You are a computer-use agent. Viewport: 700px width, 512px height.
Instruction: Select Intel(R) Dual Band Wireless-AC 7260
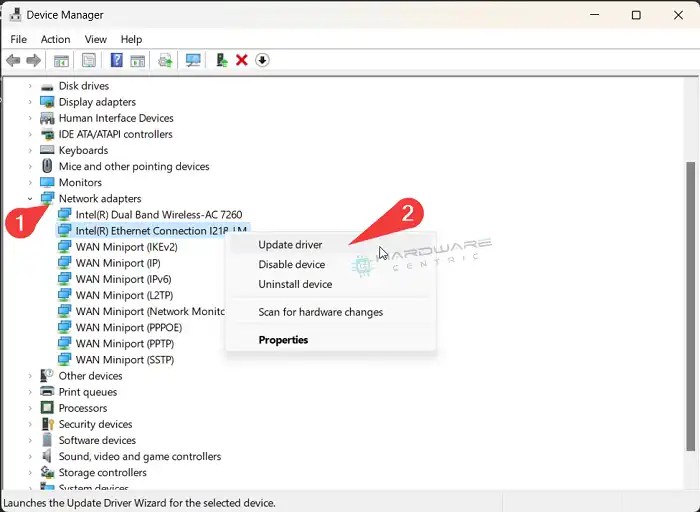coord(159,215)
